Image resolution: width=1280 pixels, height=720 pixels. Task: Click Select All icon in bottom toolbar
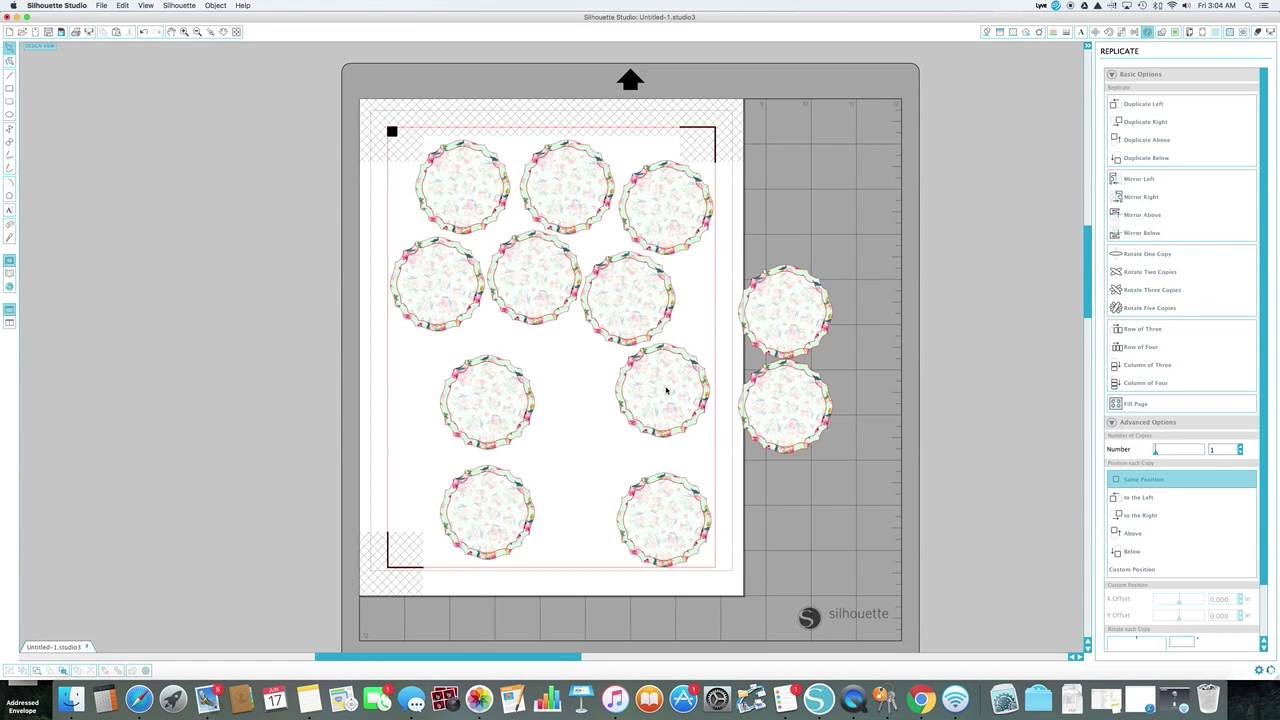(x=36, y=670)
